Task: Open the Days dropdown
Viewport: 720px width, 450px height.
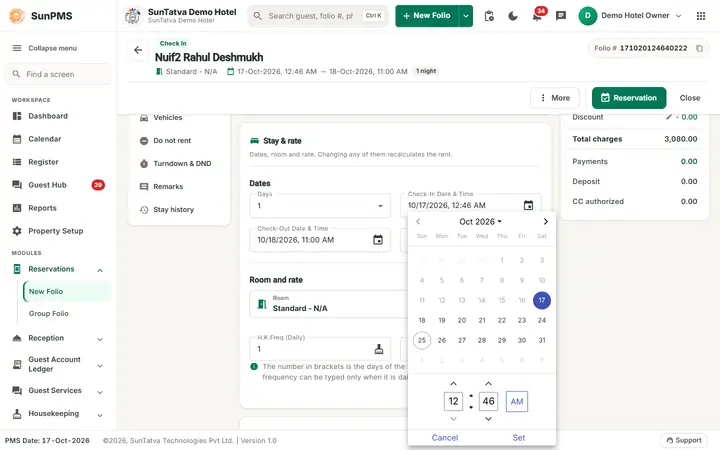Action: point(320,206)
